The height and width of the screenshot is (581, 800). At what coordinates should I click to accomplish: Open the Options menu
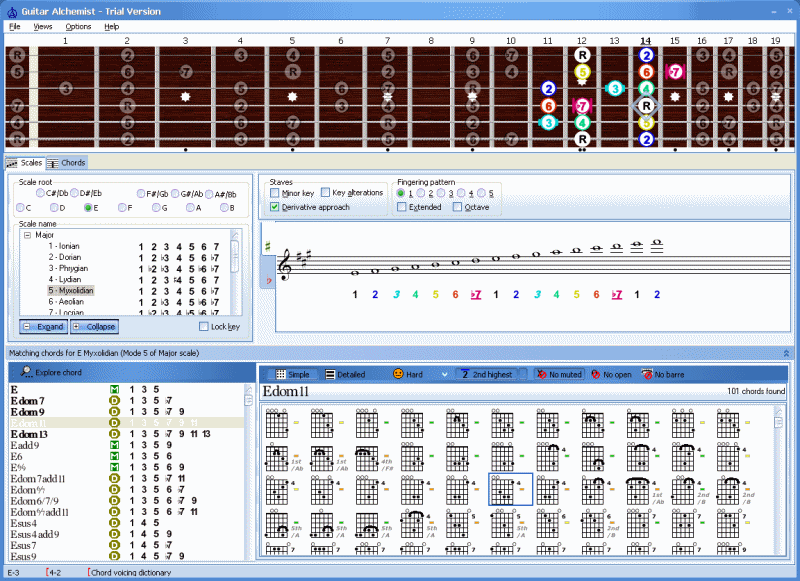pos(78,26)
